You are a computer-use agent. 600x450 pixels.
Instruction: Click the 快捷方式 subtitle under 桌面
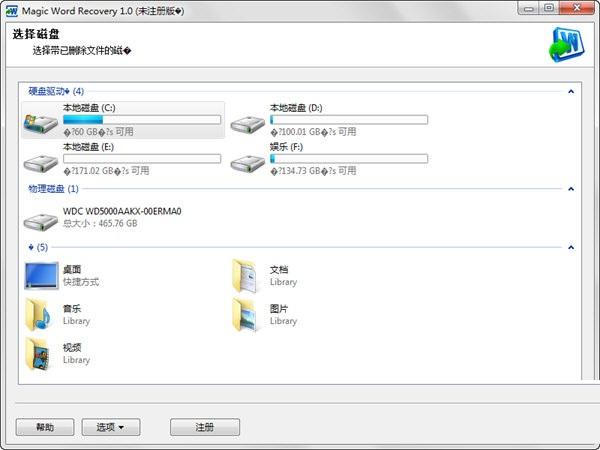pyautogui.click(x=81, y=282)
